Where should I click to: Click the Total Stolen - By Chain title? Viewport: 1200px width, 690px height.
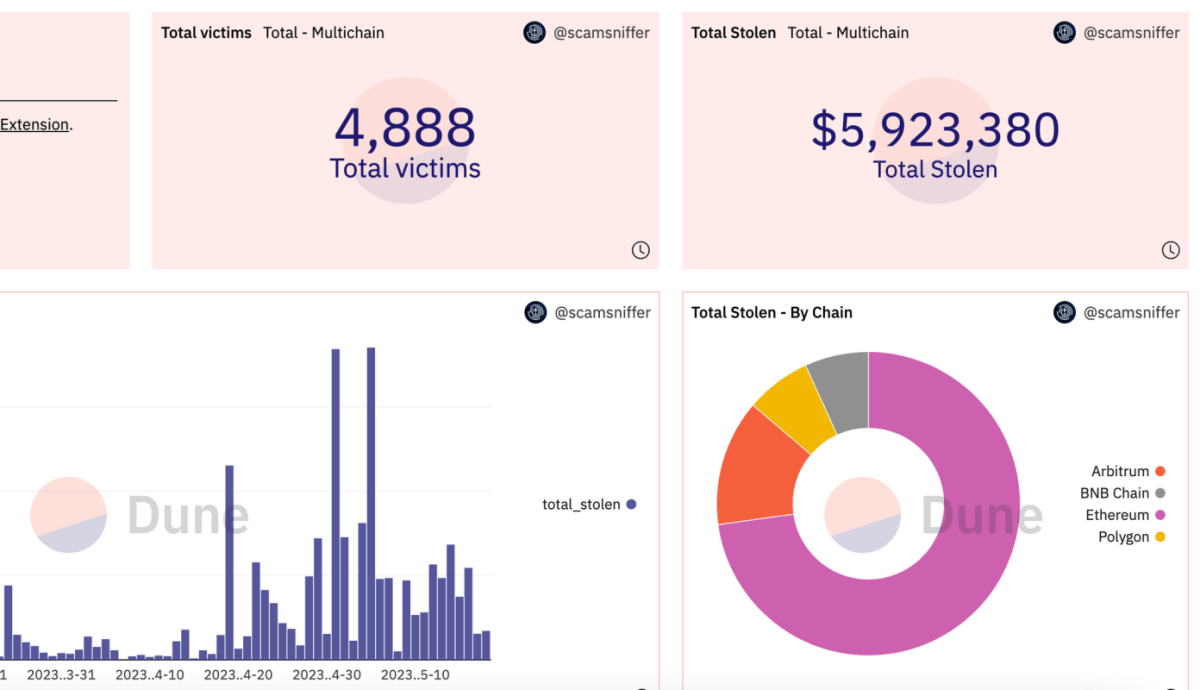(x=772, y=312)
